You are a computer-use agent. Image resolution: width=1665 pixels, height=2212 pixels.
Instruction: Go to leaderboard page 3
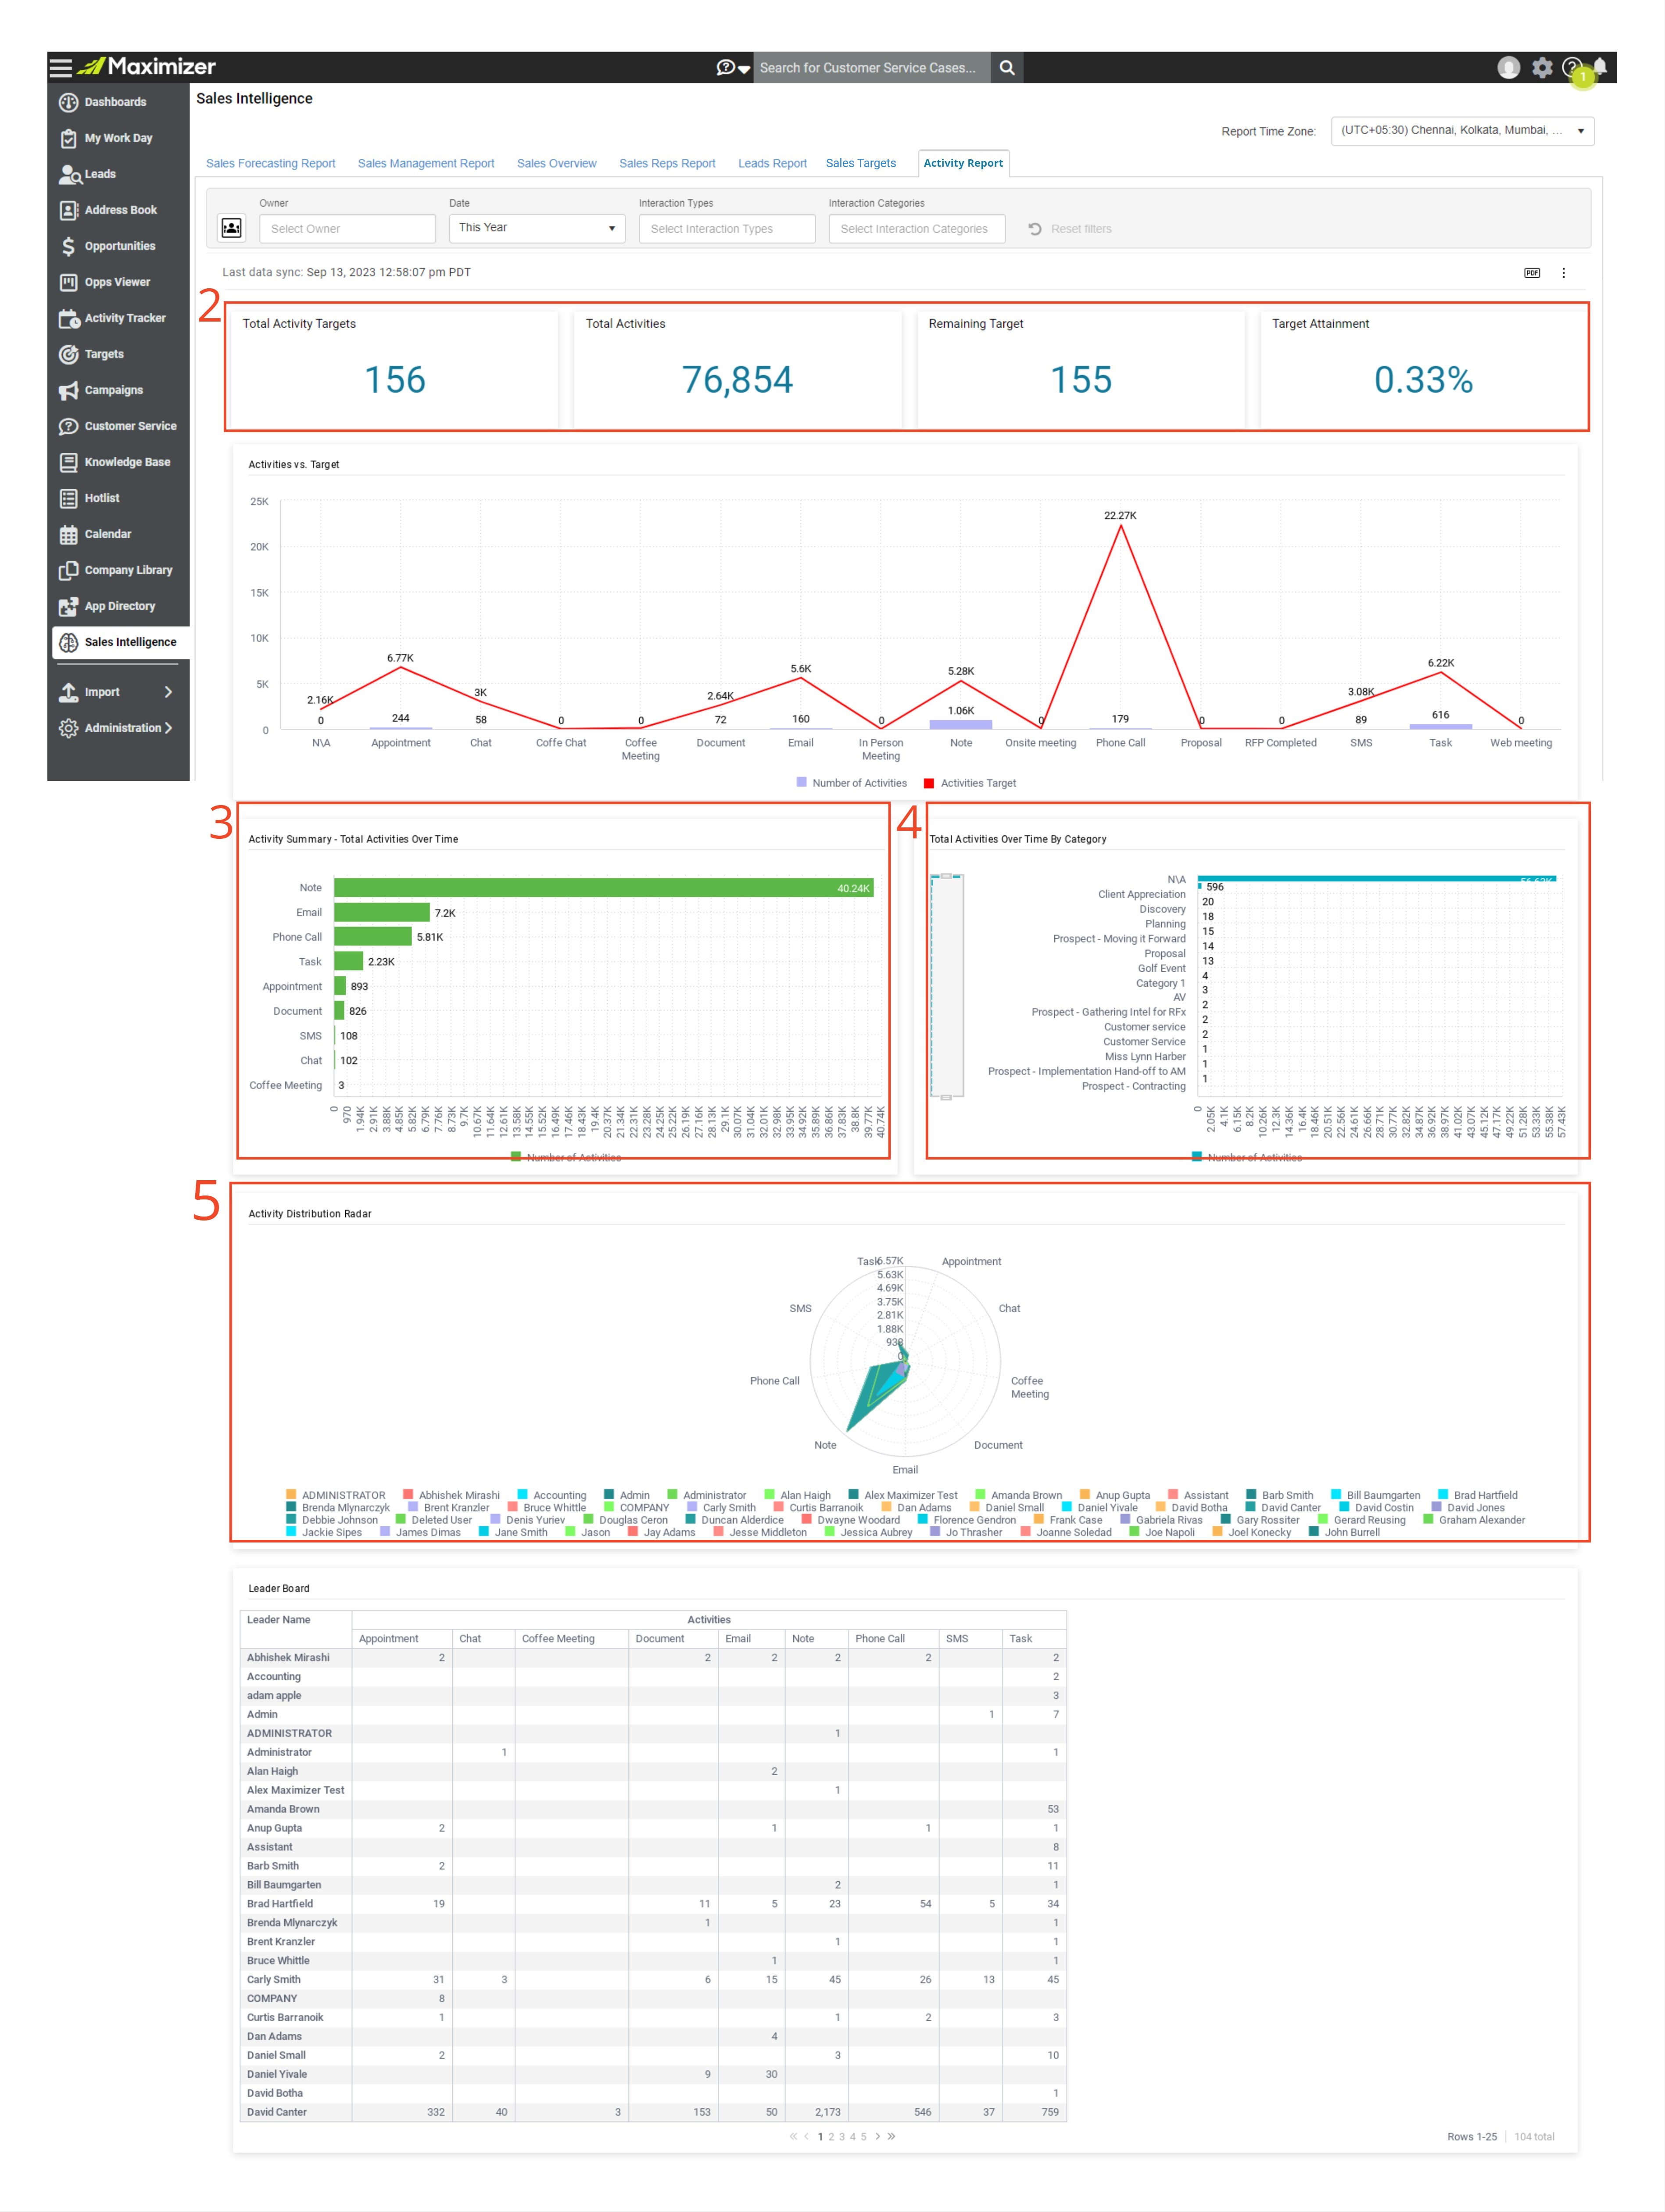click(841, 2137)
